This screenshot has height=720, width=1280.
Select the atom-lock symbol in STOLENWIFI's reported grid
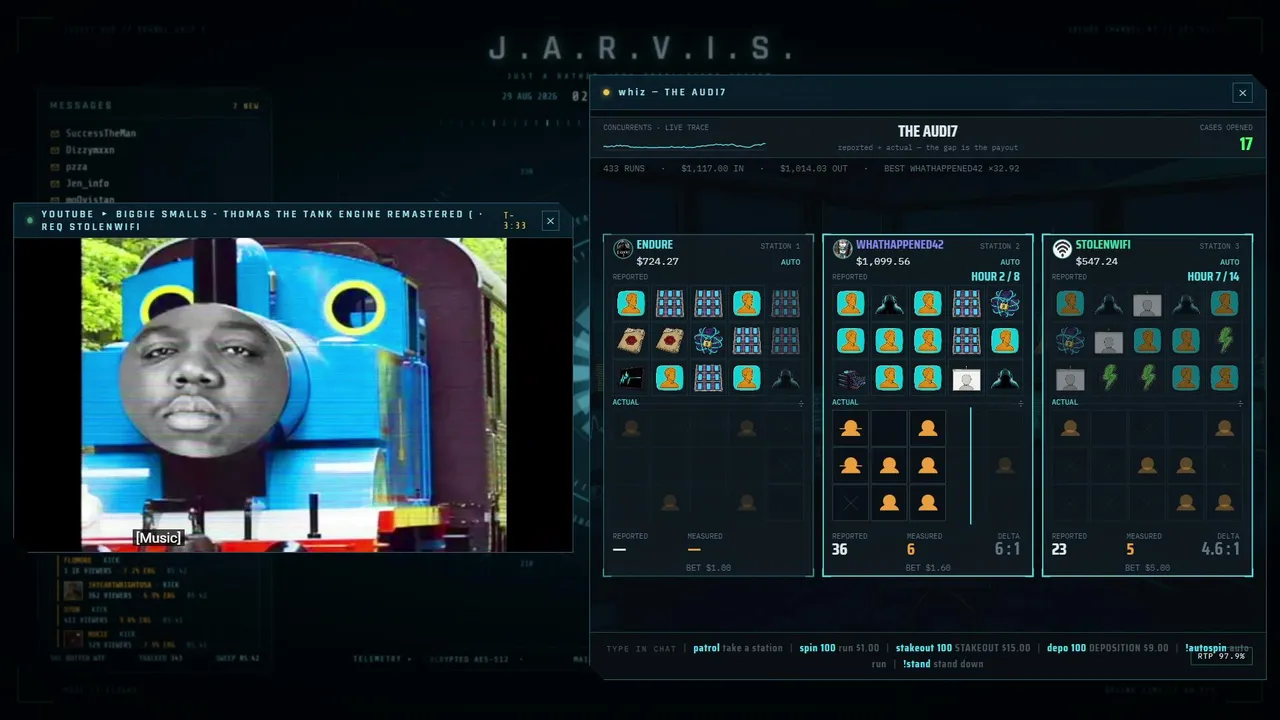tap(1070, 341)
